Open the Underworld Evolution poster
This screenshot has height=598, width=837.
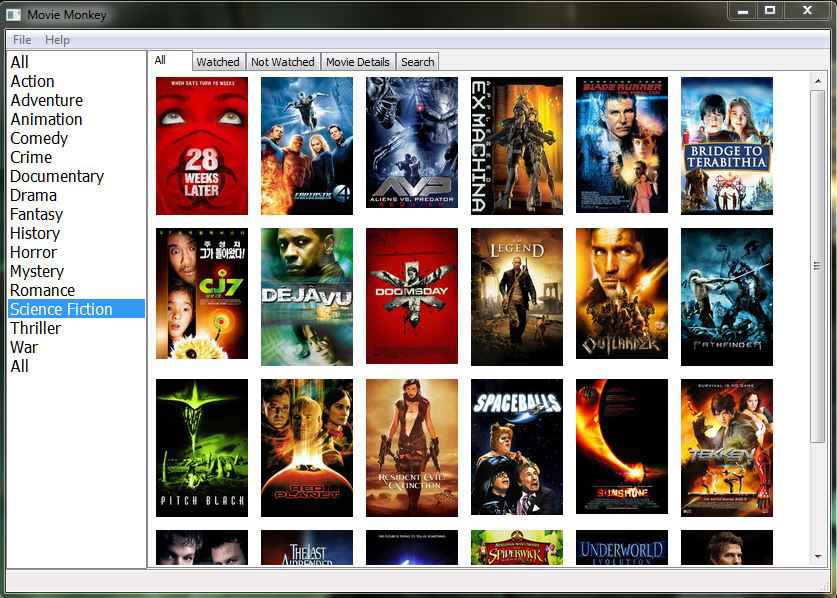(622, 547)
